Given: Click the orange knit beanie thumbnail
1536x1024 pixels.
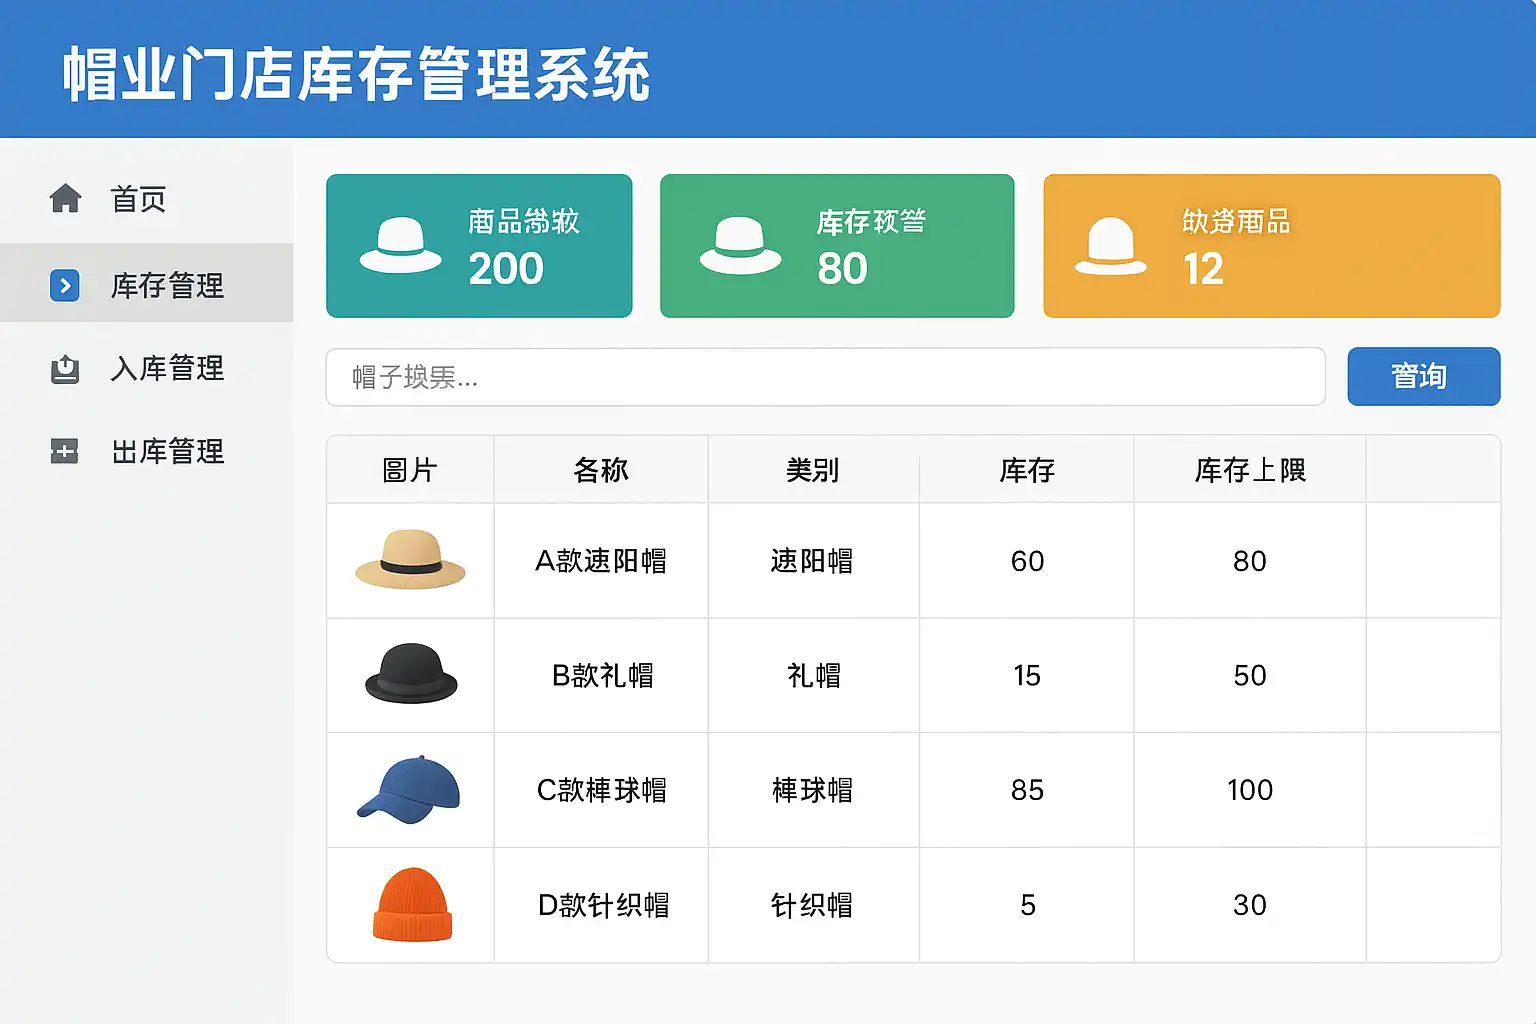Looking at the screenshot, I should coord(412,904).
